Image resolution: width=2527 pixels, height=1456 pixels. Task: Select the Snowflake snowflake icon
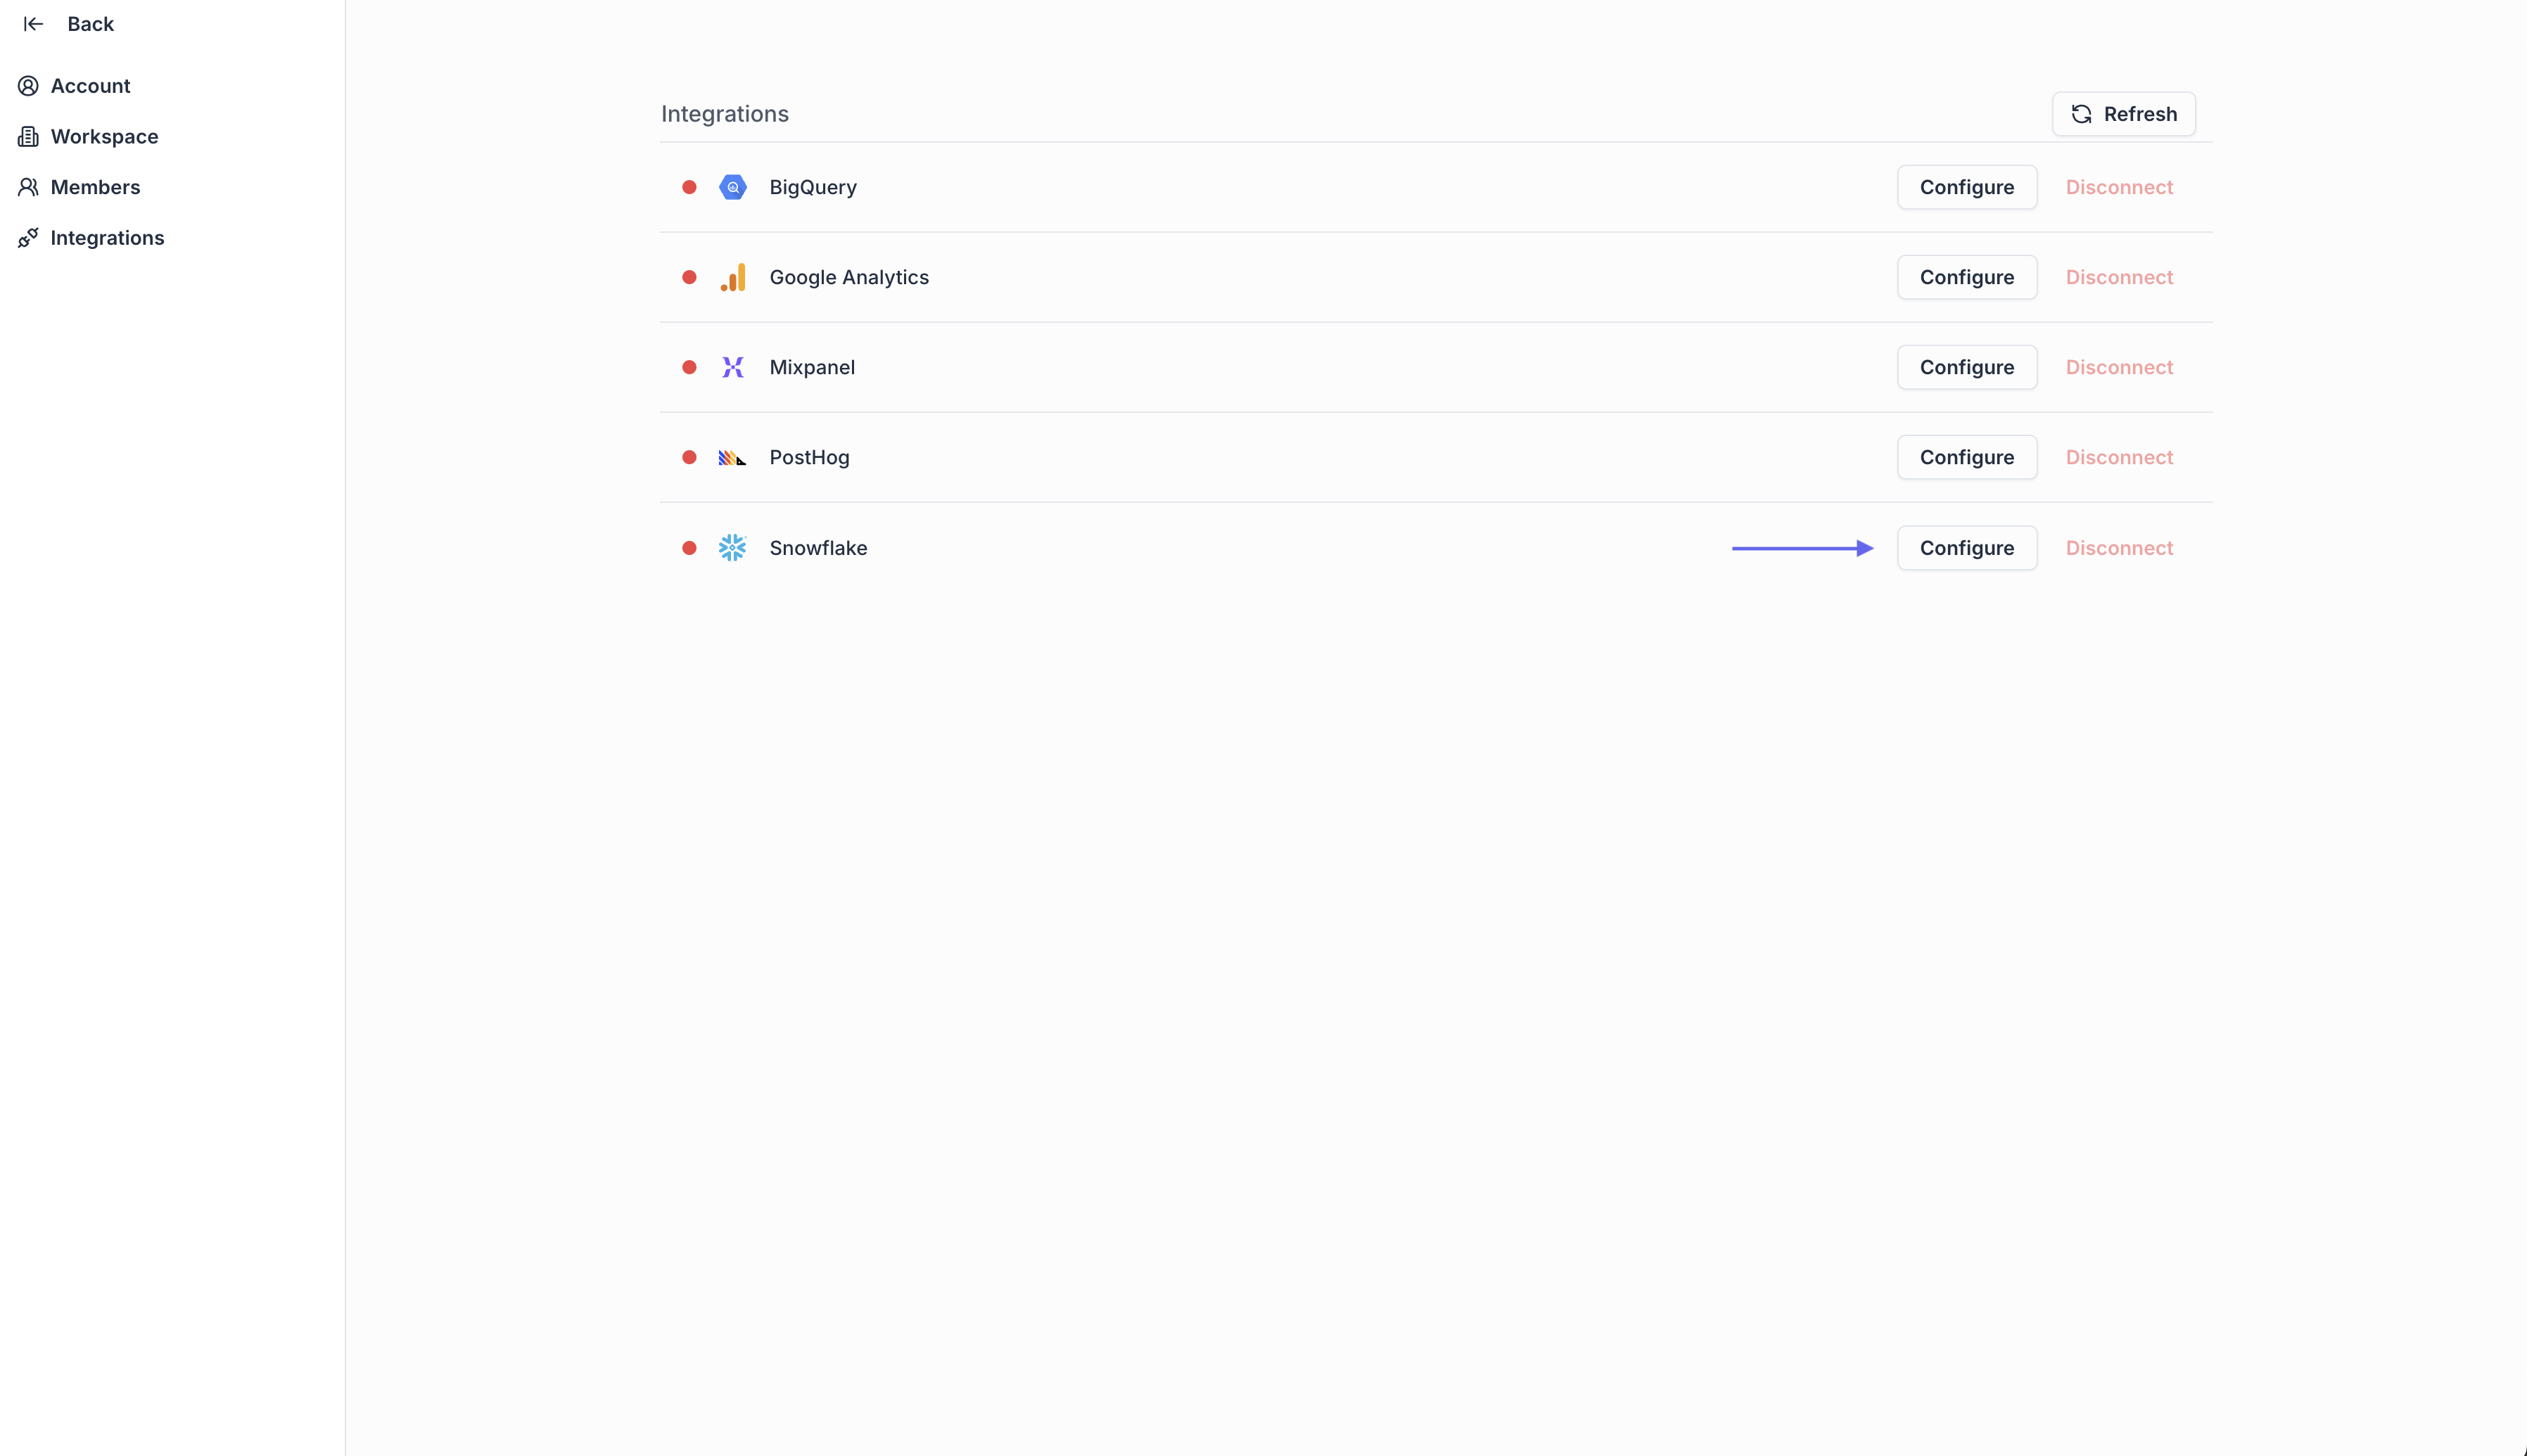pyautogui.click(x=733, y=547)
